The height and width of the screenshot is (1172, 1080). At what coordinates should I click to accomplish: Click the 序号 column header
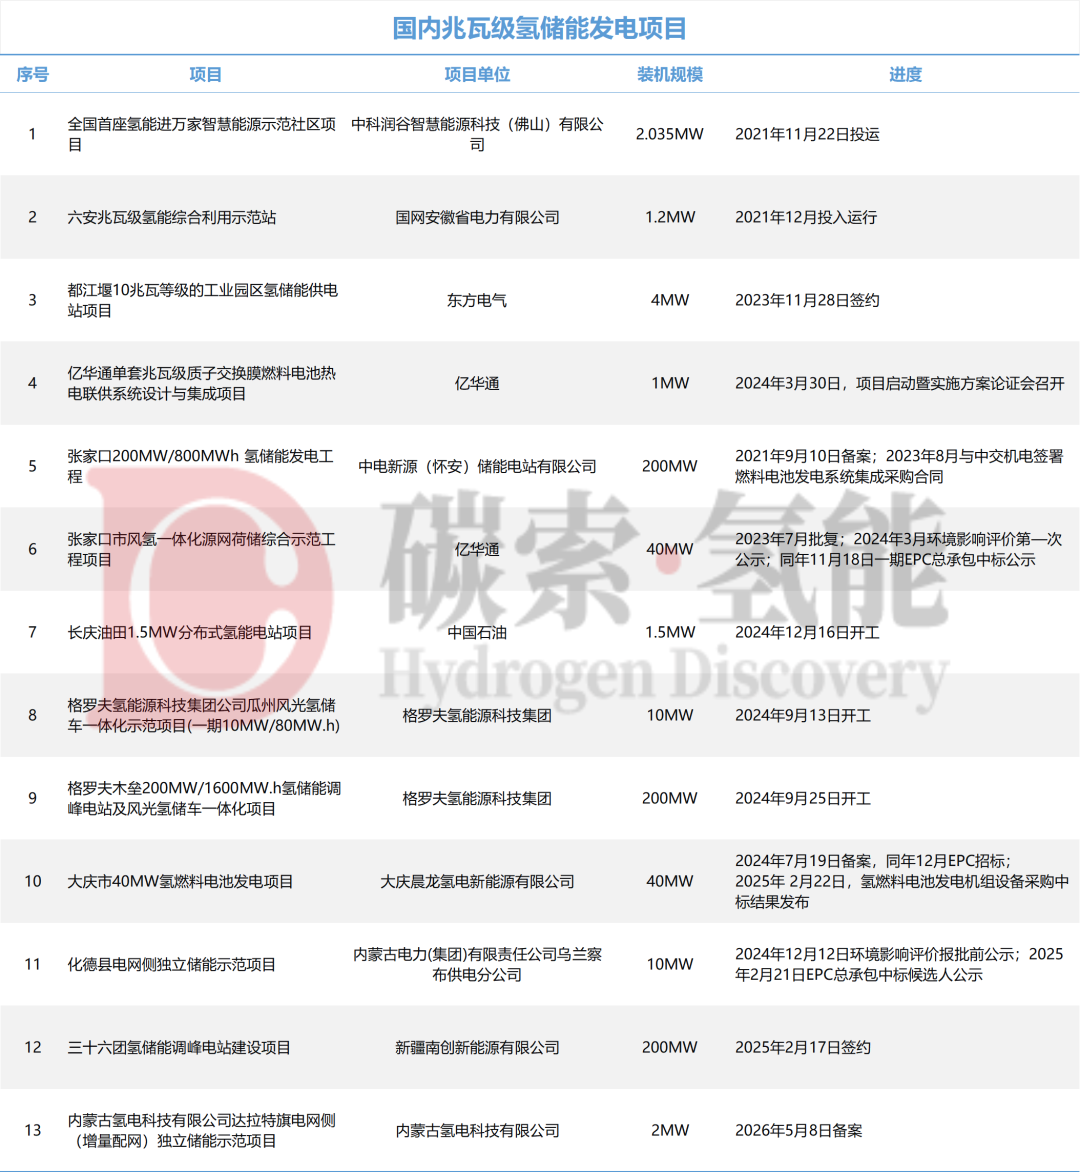pyautogui.click(x=32, y=75)
